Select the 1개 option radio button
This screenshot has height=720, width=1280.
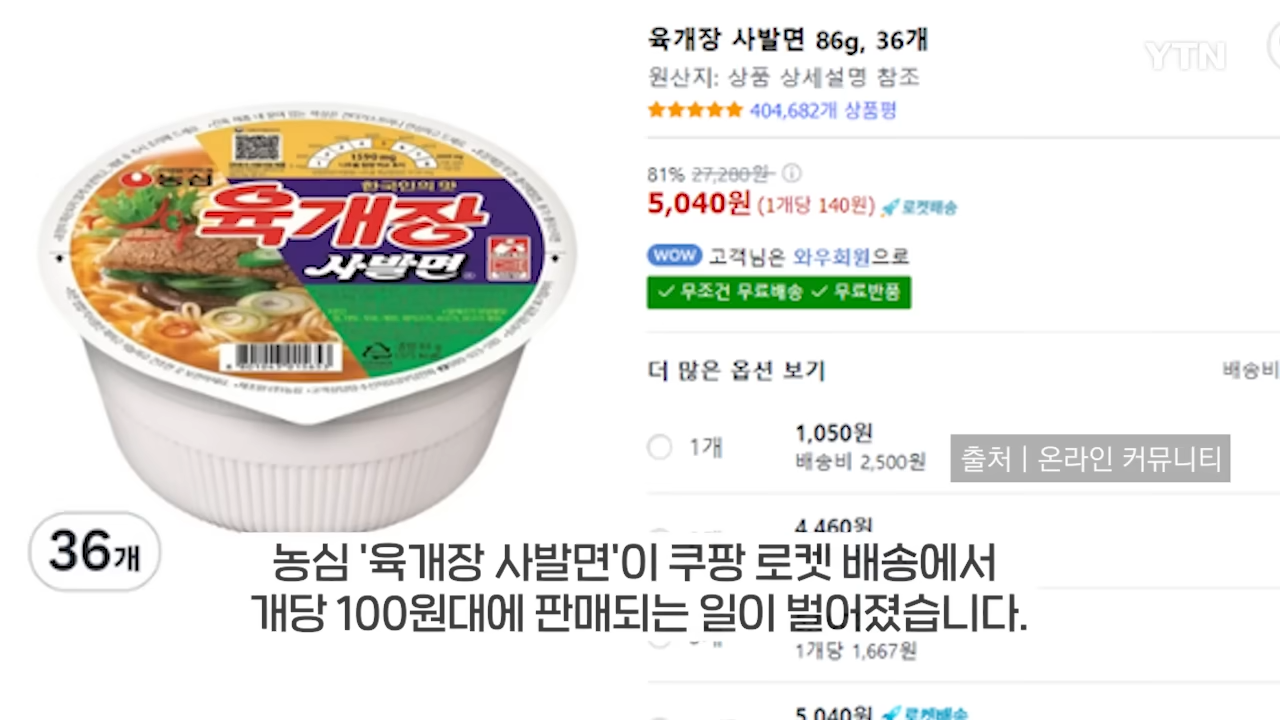point(660,447)
